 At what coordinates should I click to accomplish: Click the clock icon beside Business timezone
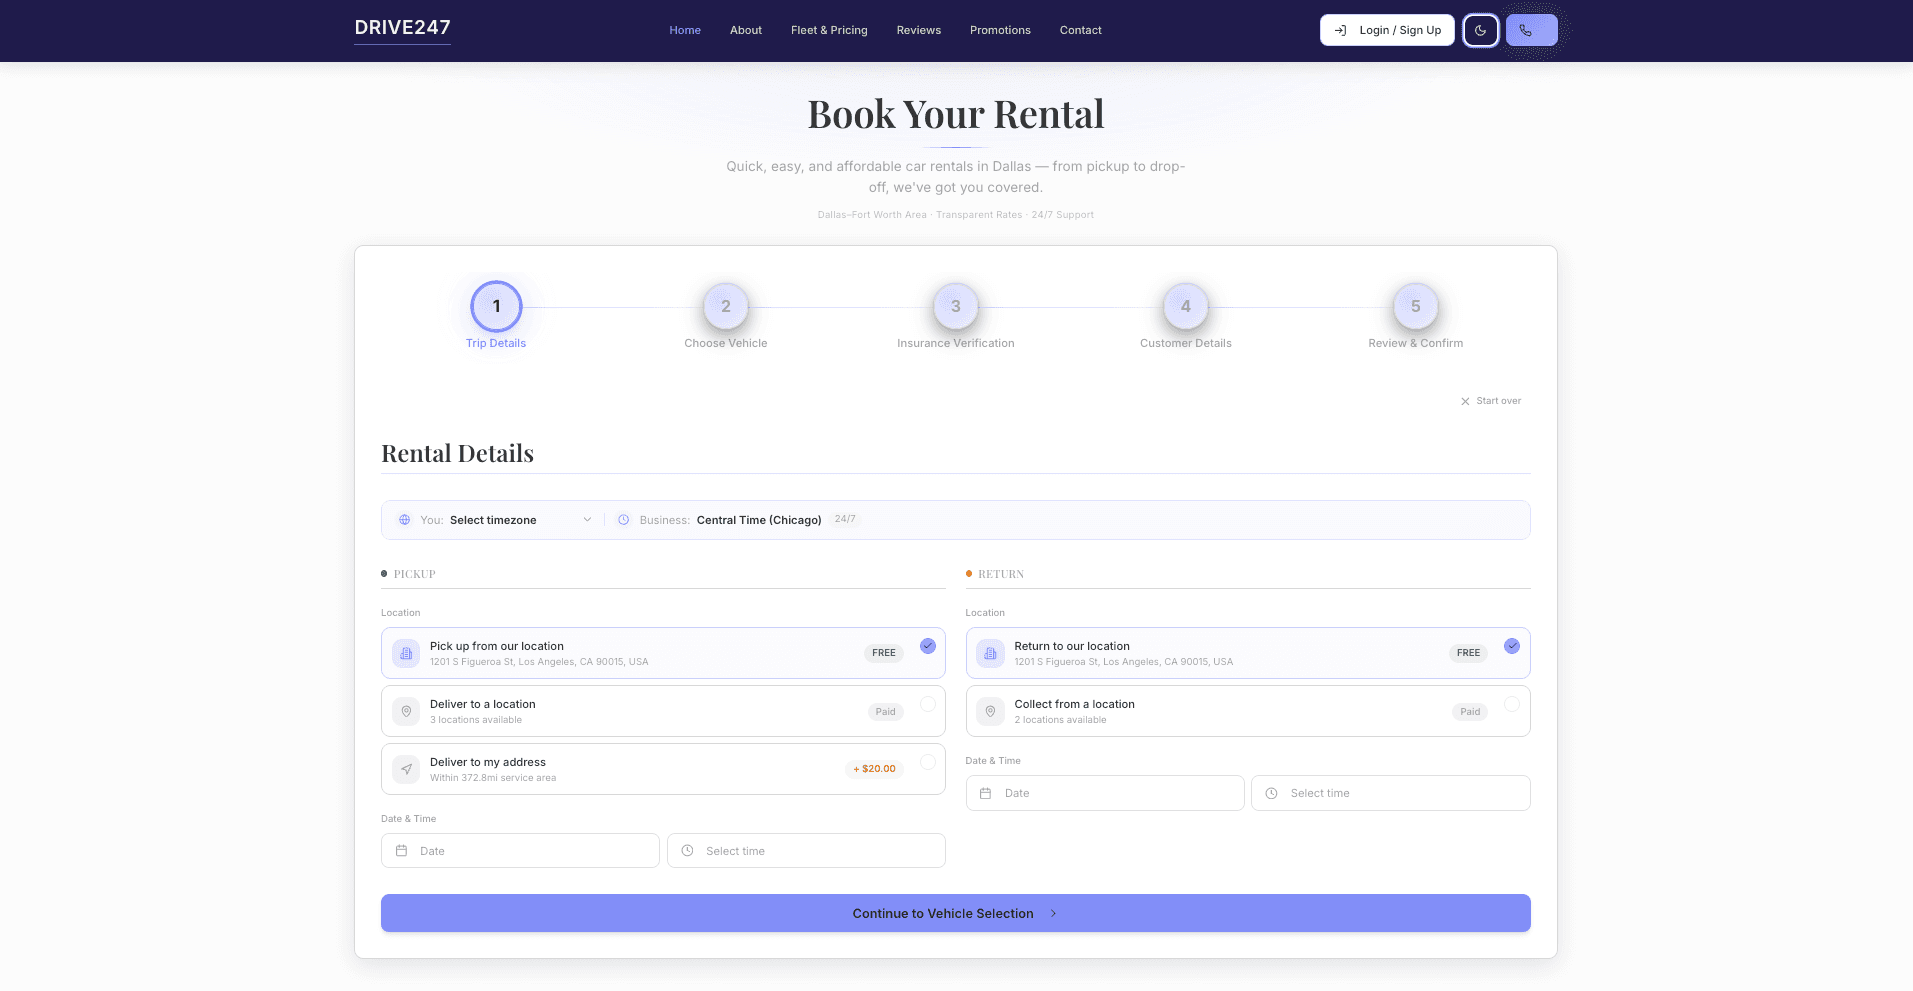pyautogui.click(x=623, y=520)
